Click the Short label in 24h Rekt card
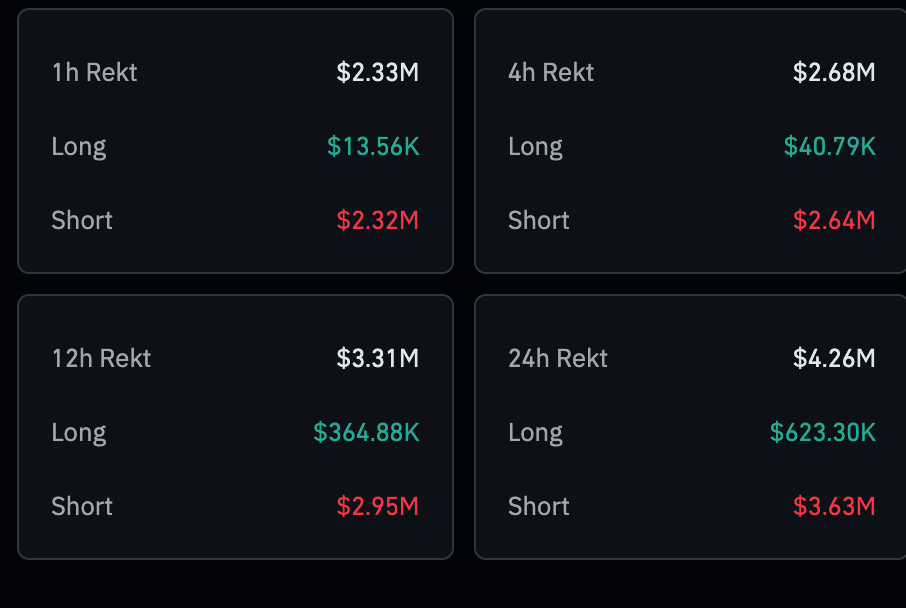 click(x=539, y=507)
